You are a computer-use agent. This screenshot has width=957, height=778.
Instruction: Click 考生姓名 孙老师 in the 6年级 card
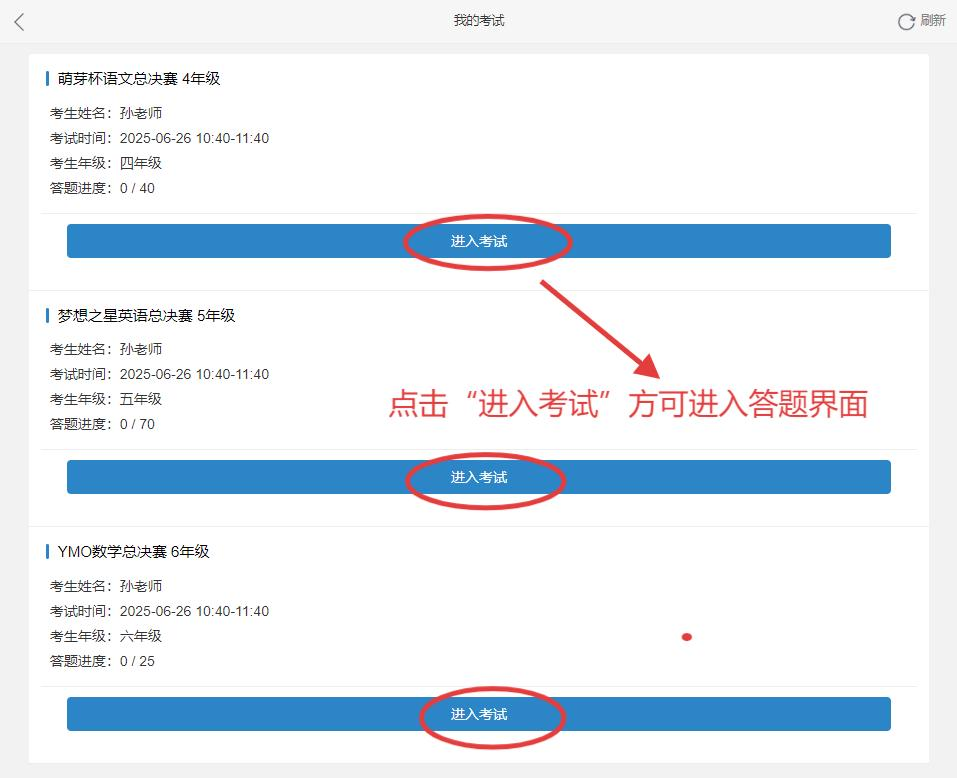(x=106, y=586)
